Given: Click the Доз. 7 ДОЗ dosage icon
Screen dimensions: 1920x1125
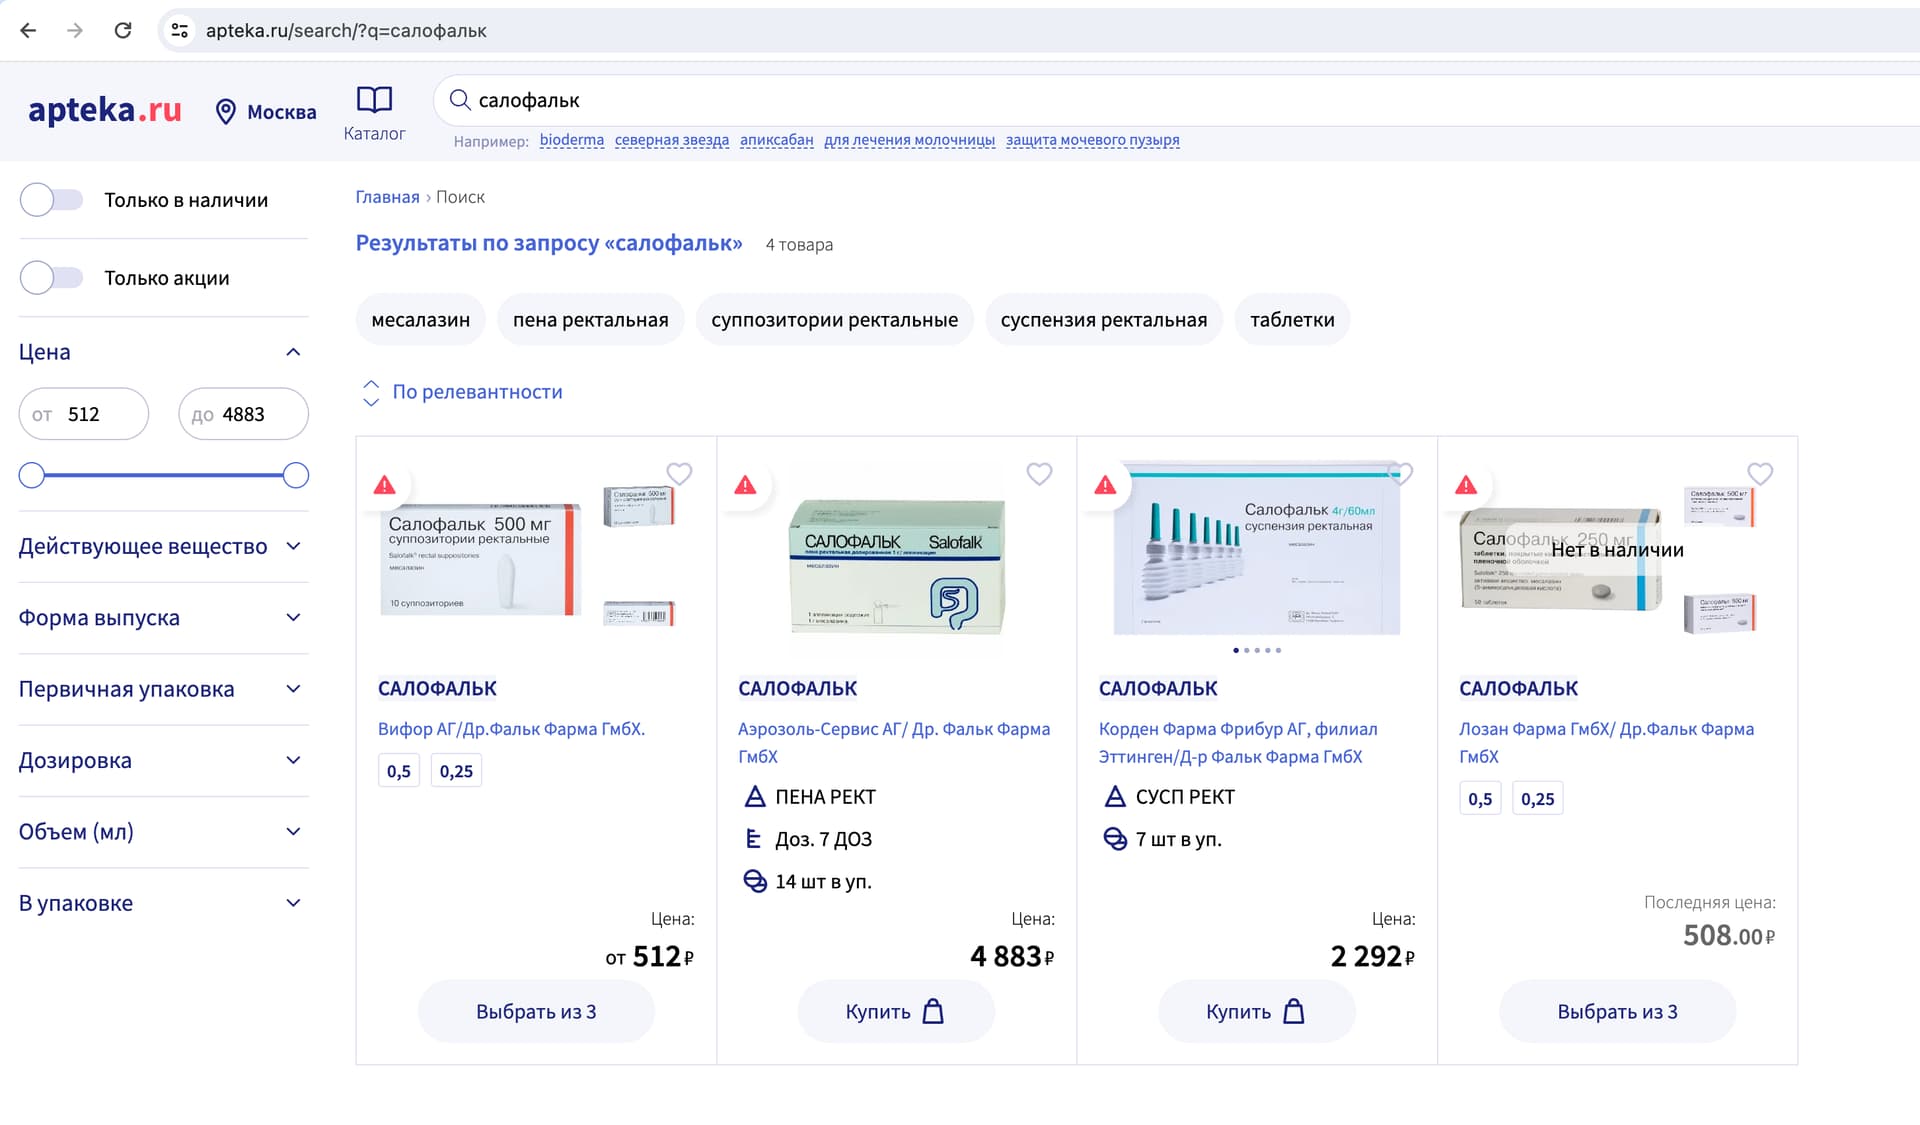Looking at the screenshot, I should coord(754,839).
